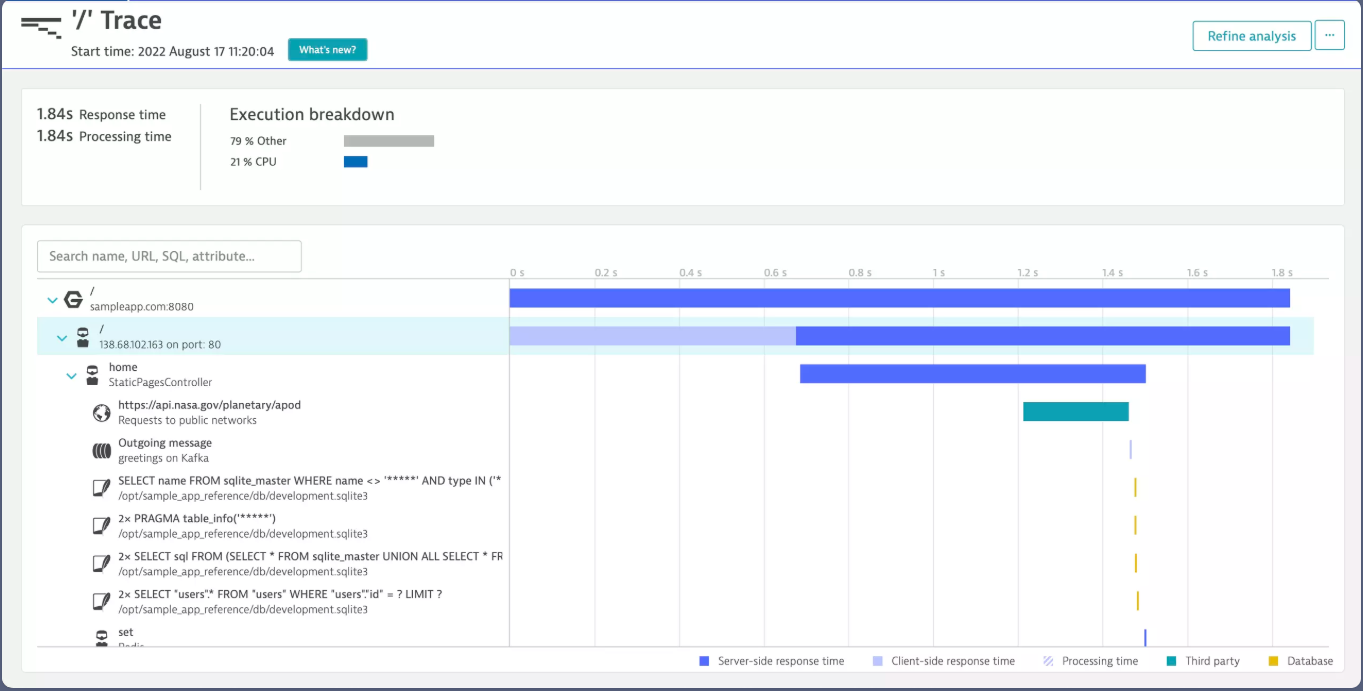Select the home span timeline bar
This screenshot has width=1363, height=691.
(x=972, y=374)
